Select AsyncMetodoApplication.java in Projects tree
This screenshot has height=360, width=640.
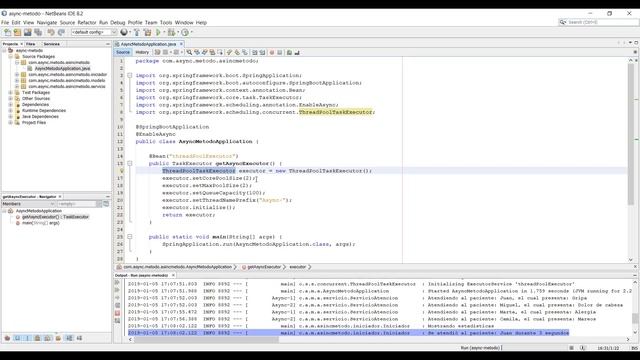pos(62,69)
